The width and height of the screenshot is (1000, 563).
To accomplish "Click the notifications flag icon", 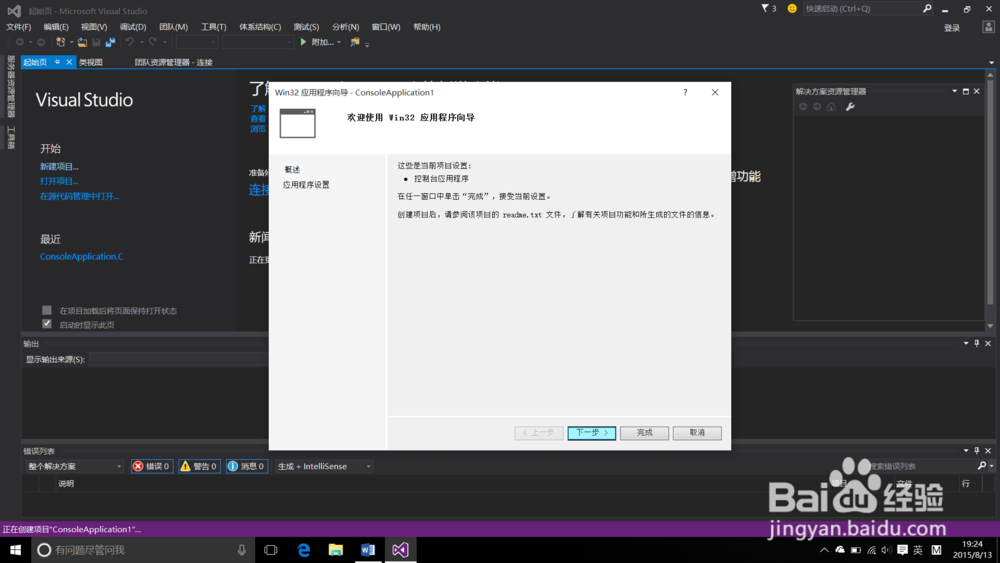I will pos(766,8).
